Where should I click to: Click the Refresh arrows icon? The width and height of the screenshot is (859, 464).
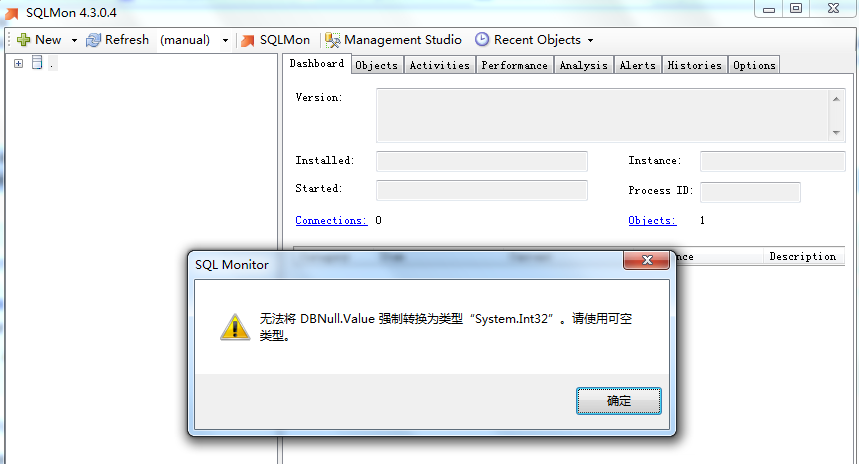93,40
